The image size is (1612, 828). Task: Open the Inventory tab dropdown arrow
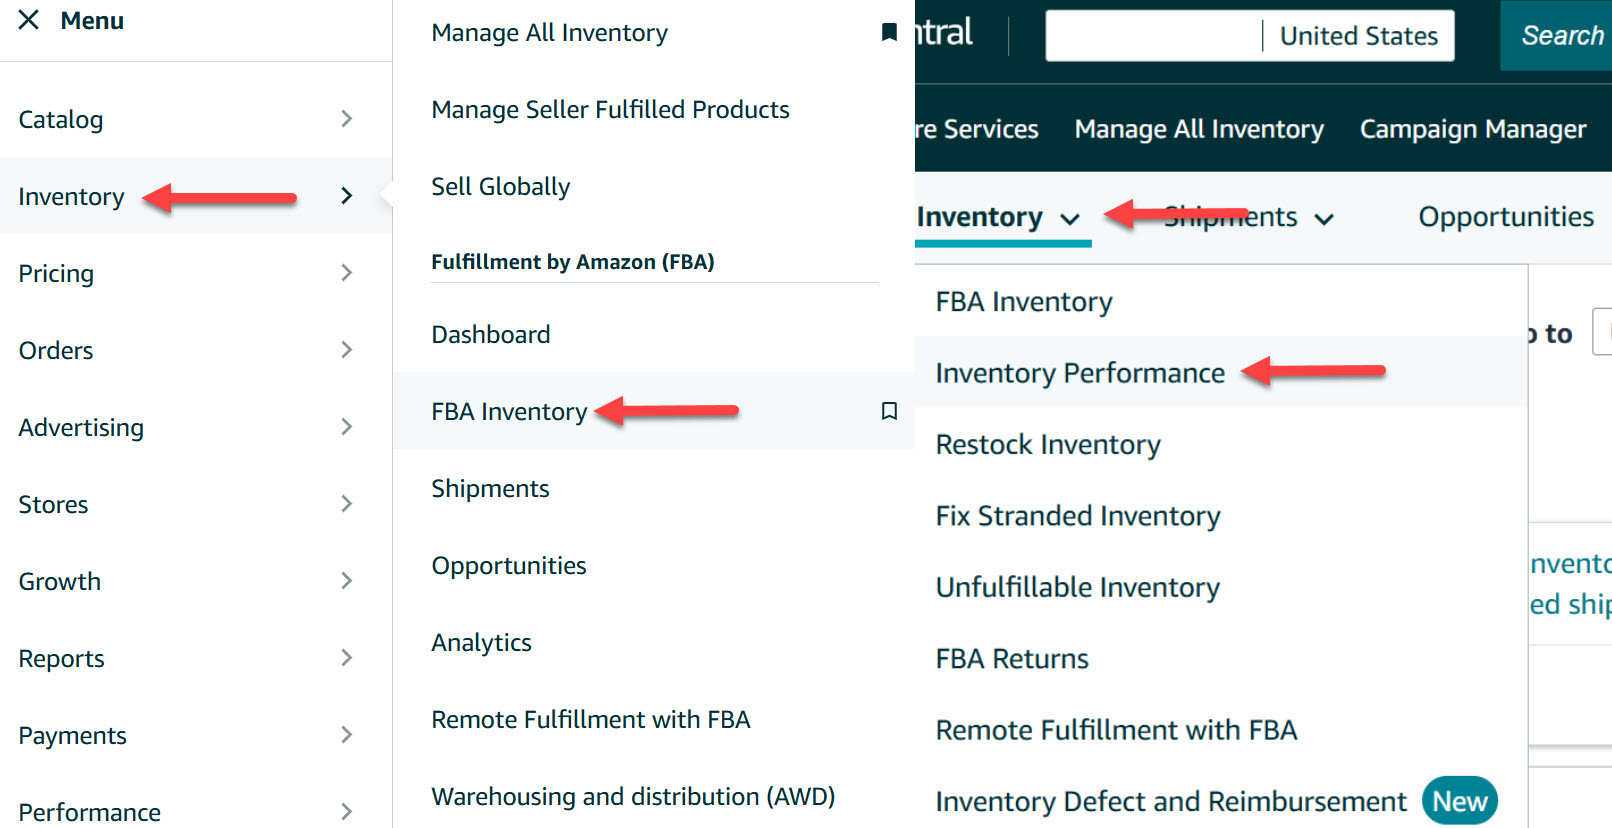tap(1070, 219)
